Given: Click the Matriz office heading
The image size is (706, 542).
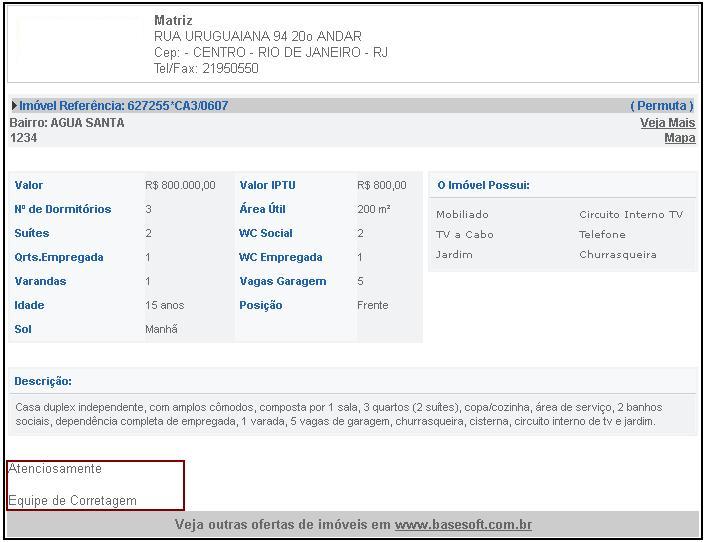Looking at the screenshot, I should (173, 20).
